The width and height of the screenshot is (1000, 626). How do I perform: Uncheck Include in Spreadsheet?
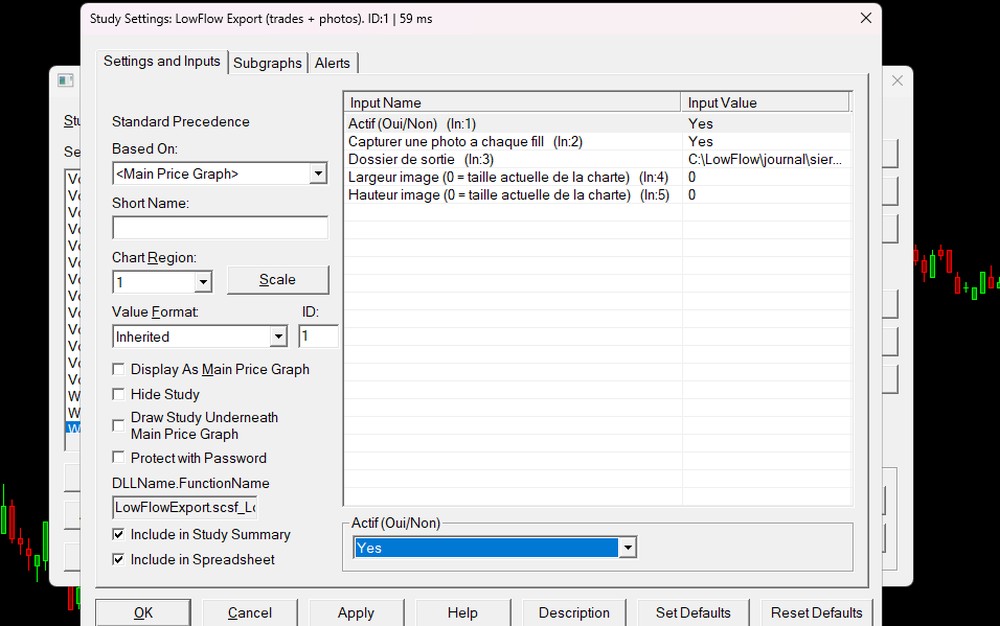click(x=118, y=559)
